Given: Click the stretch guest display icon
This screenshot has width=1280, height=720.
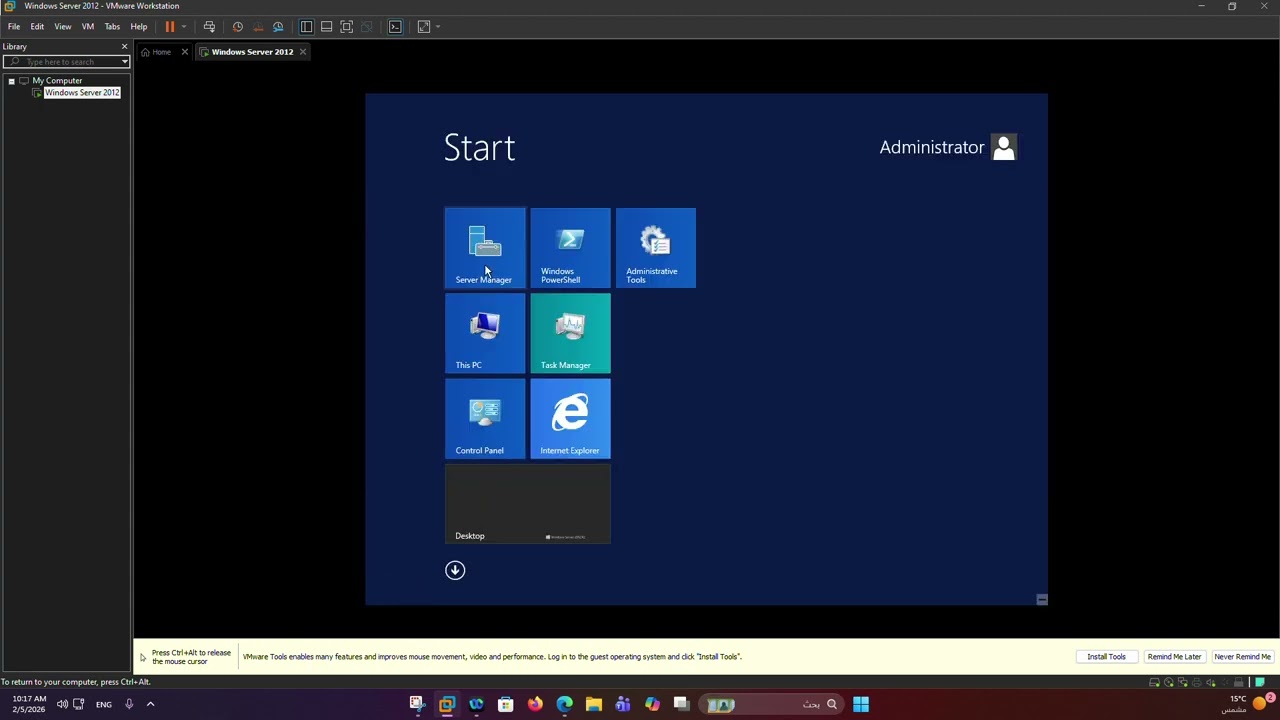Looking at the screenshot, I should pyautogui.click(x=424, y=27).
